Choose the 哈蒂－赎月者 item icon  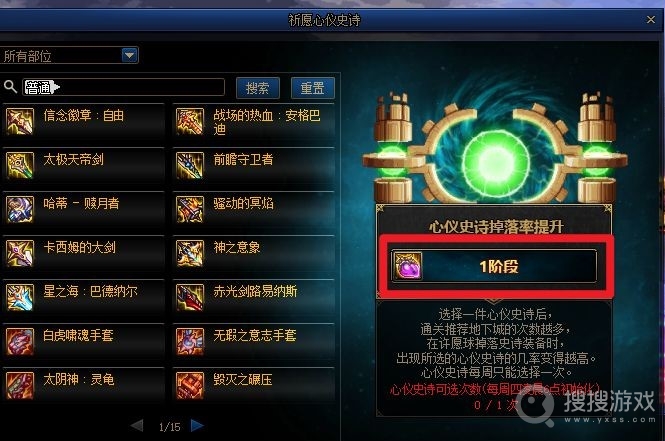point(20,209)
